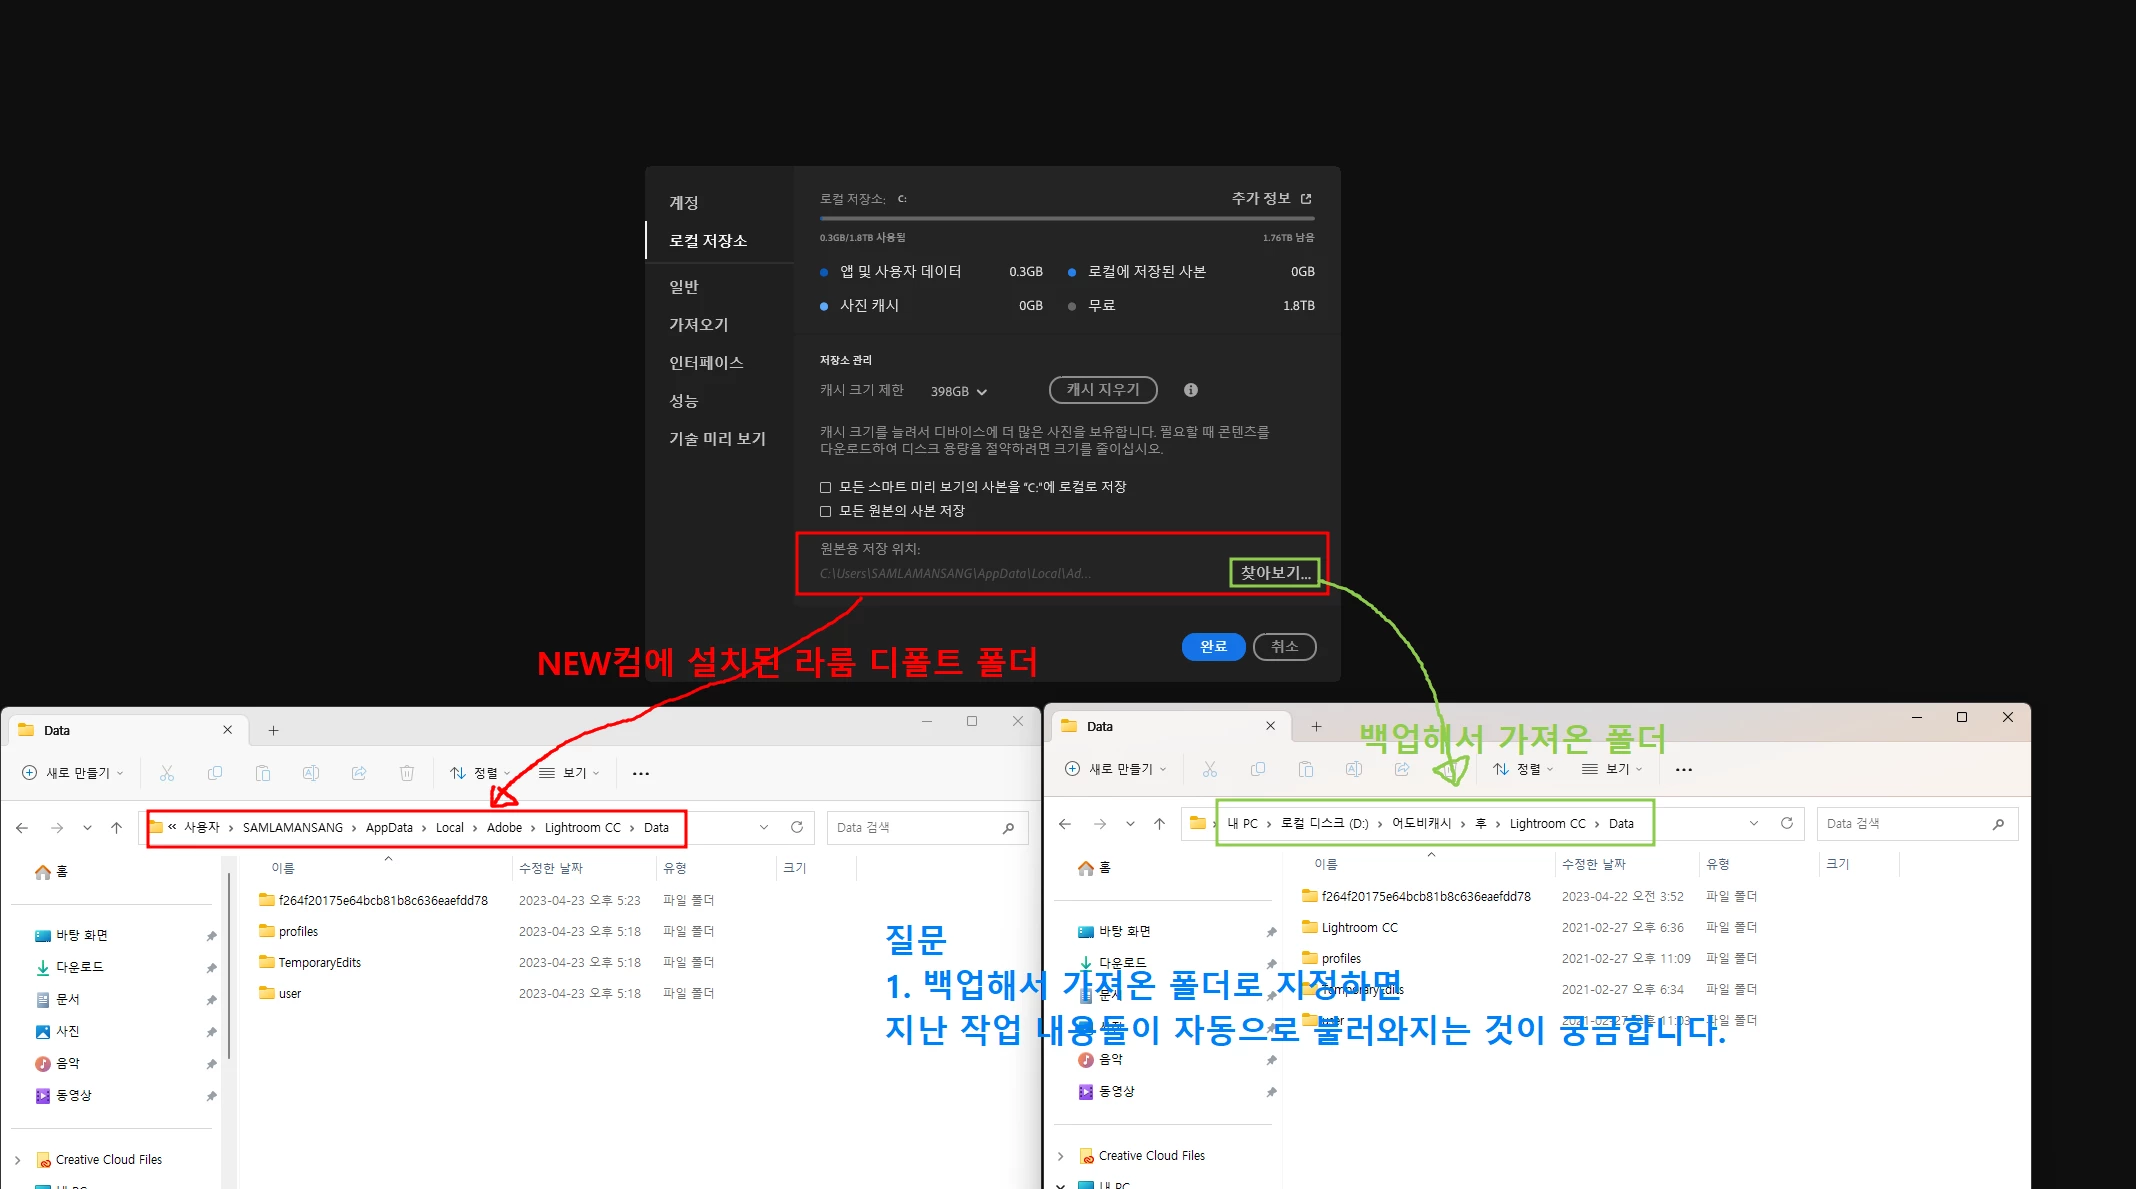The width and height of the screenshot is (2136, 1189).
Task: Expand Creative Cloud Files in left tree
Action: (x=18, y=1160)
